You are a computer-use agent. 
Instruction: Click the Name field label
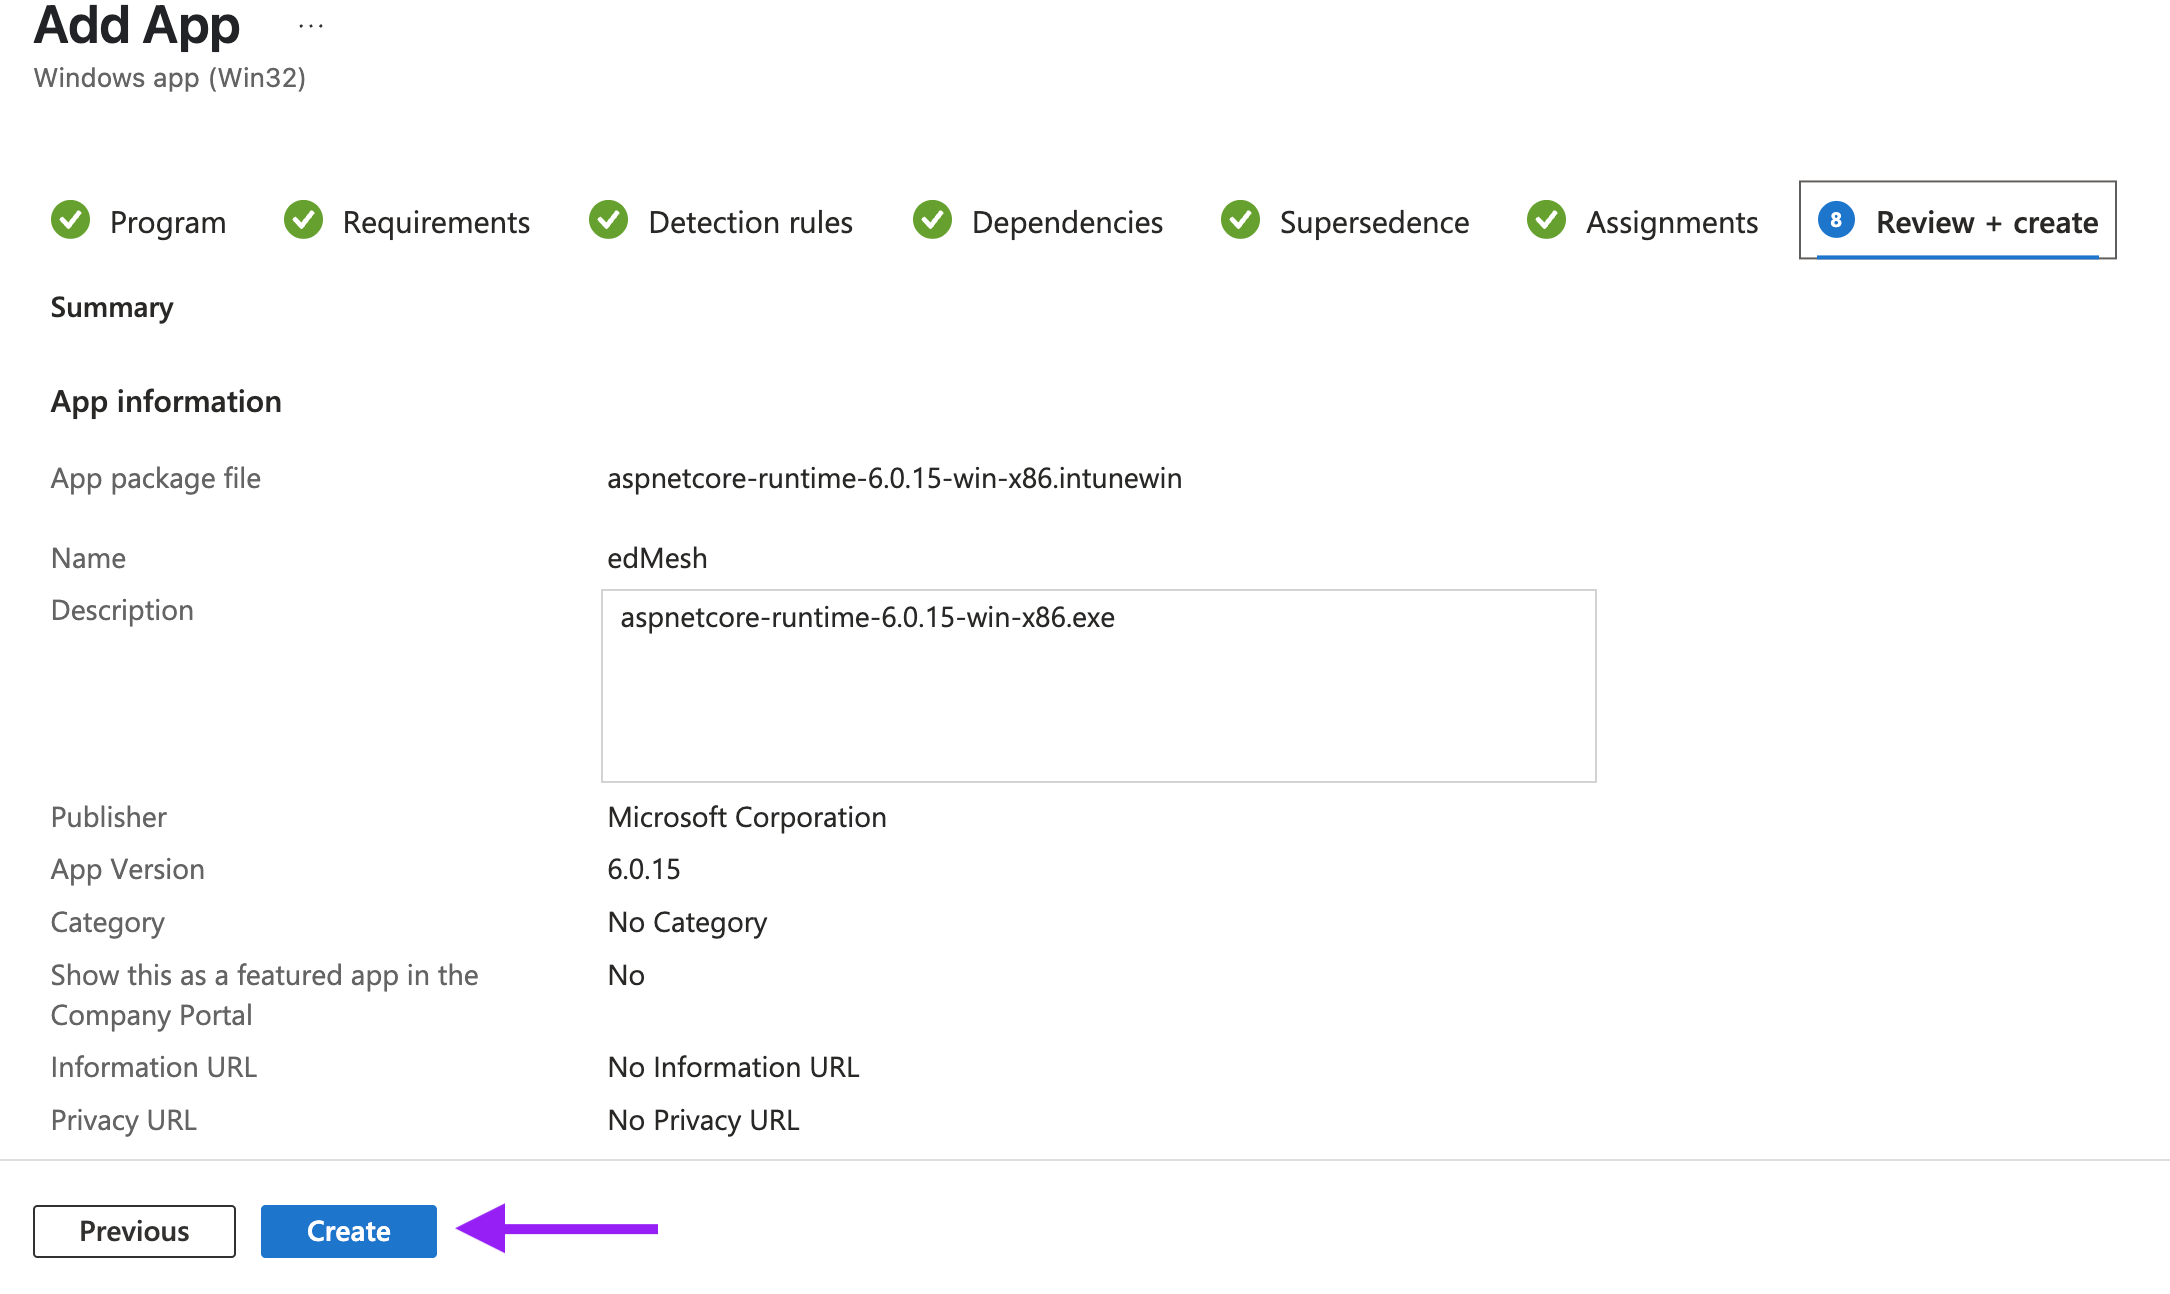tap(88, 558)
